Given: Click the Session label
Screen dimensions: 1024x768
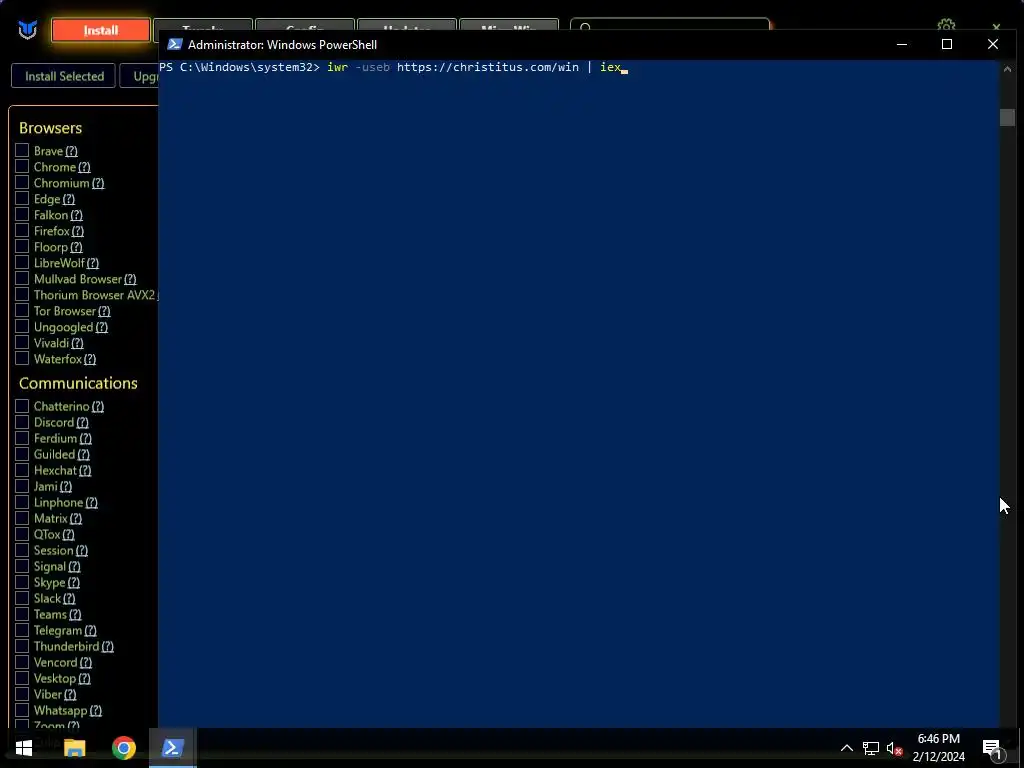Looking at the screenshot, I should pos(54,550).
